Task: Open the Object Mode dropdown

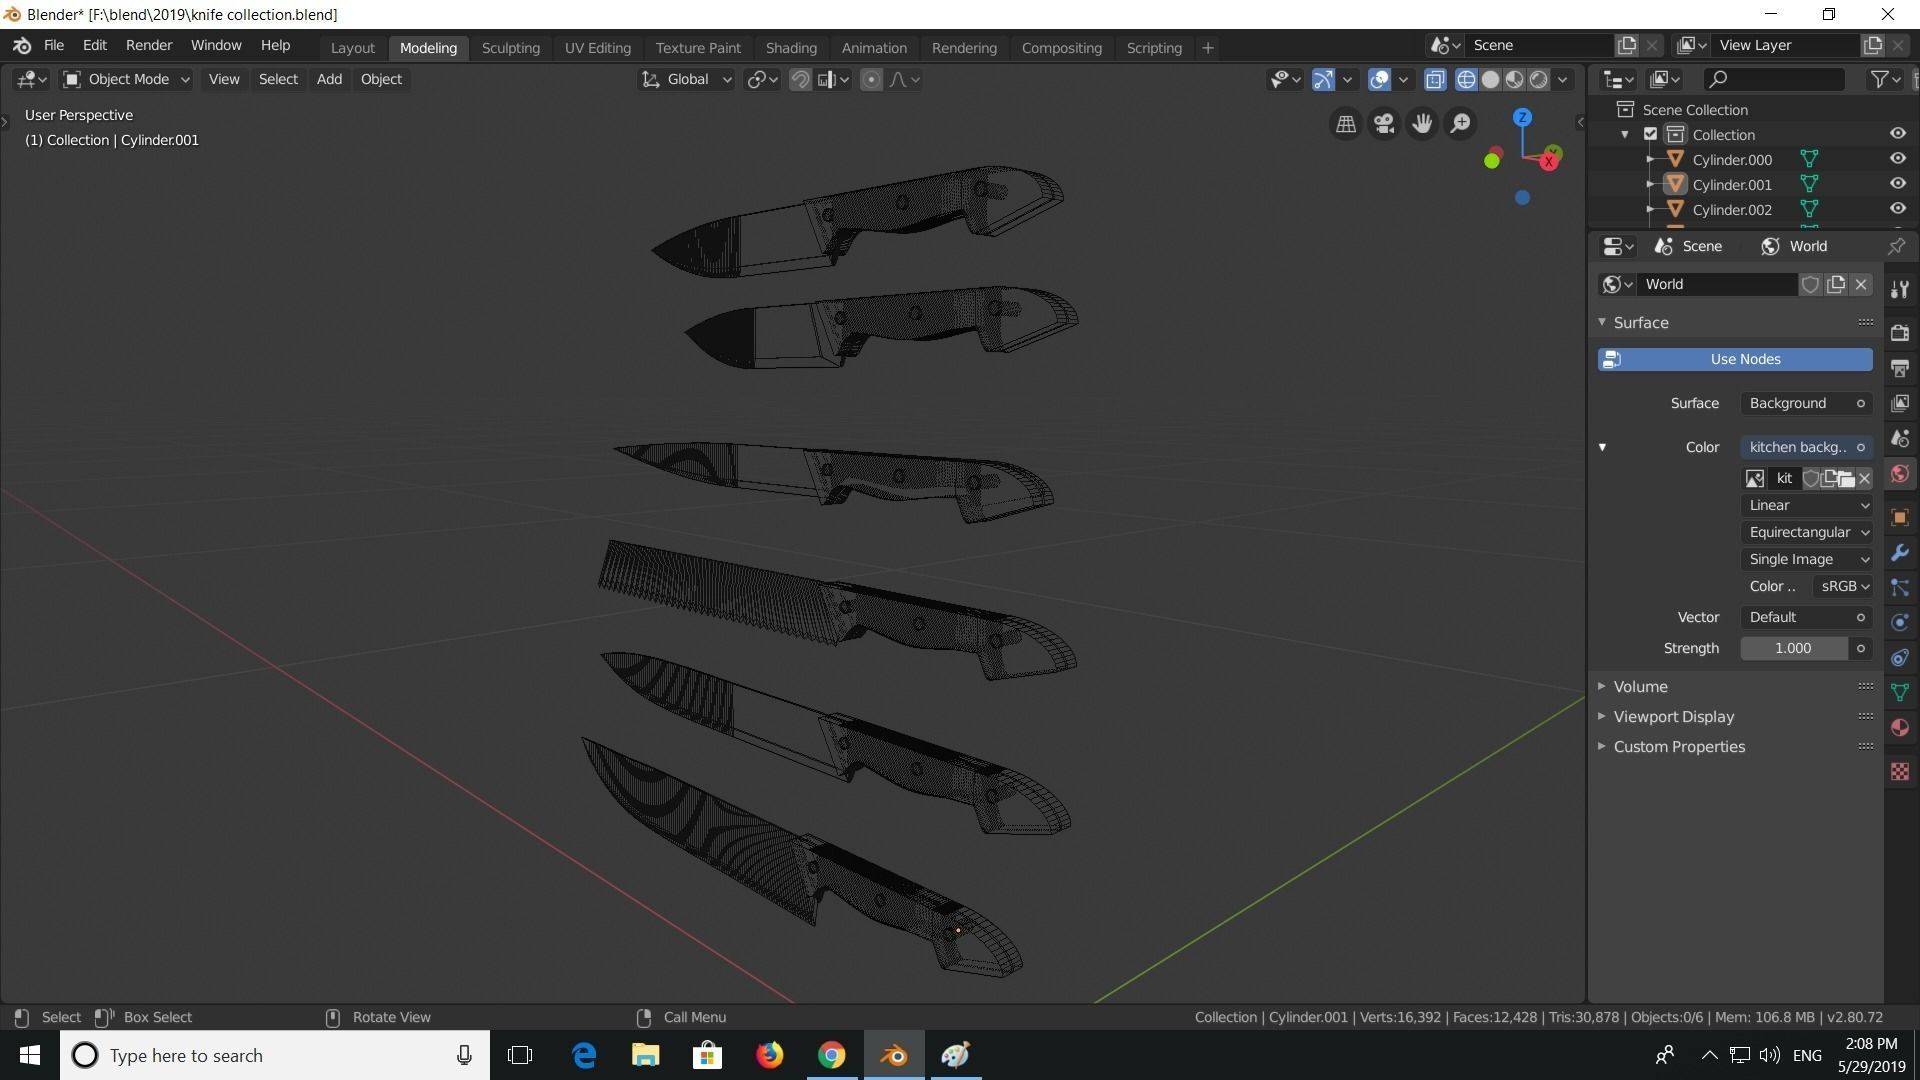Action: (126, 80)
